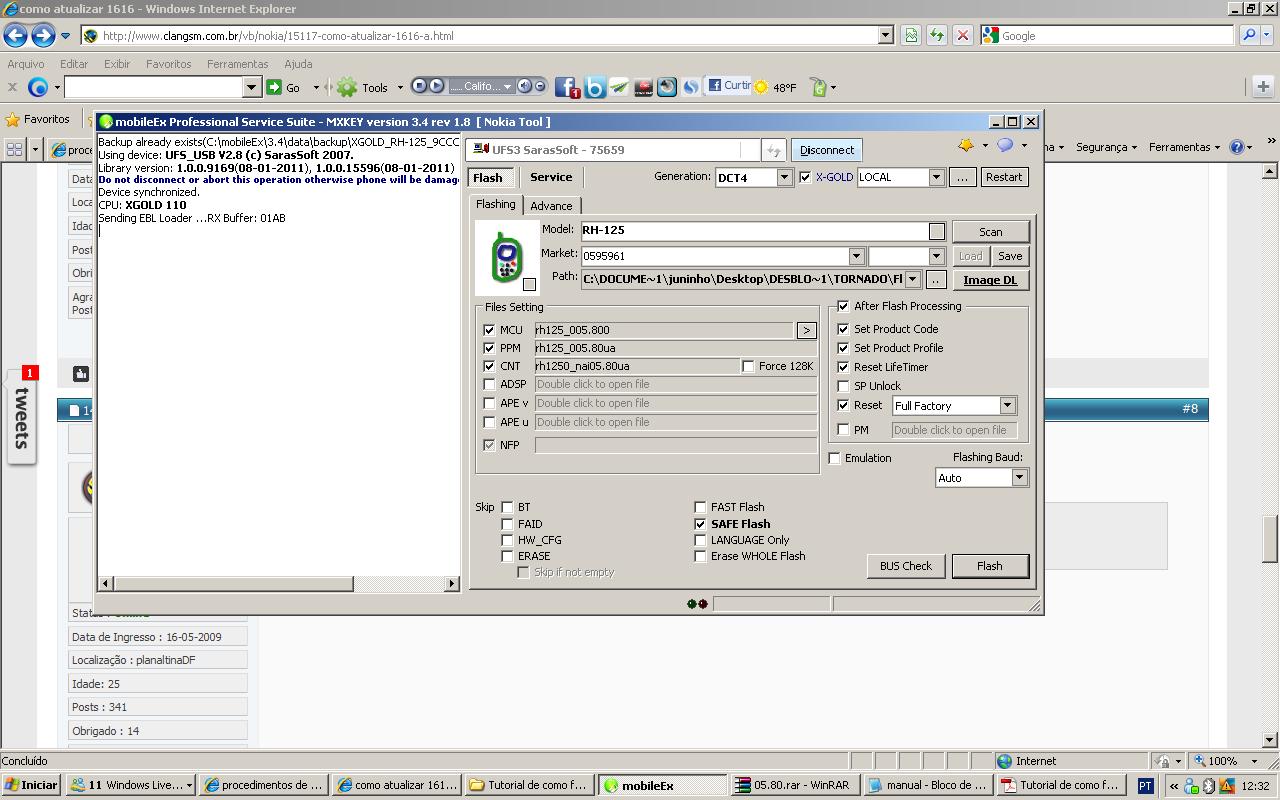Open the Favoritos menu in menu bar
This screenshot has width=1280, height=800.
coord(168,64)
